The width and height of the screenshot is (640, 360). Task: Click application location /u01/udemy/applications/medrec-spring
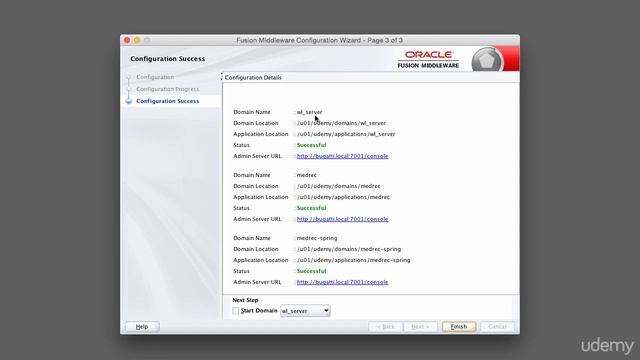click(353, 260)
